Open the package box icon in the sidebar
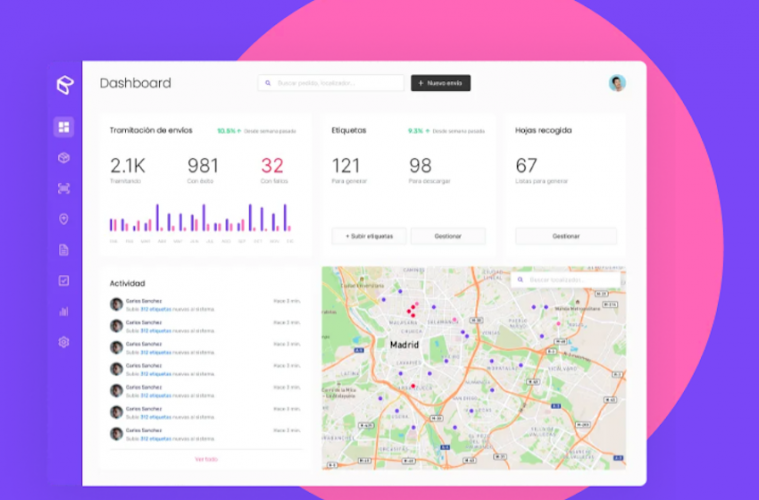The height and width of the screenshot is (500, 759). (64, 158)
